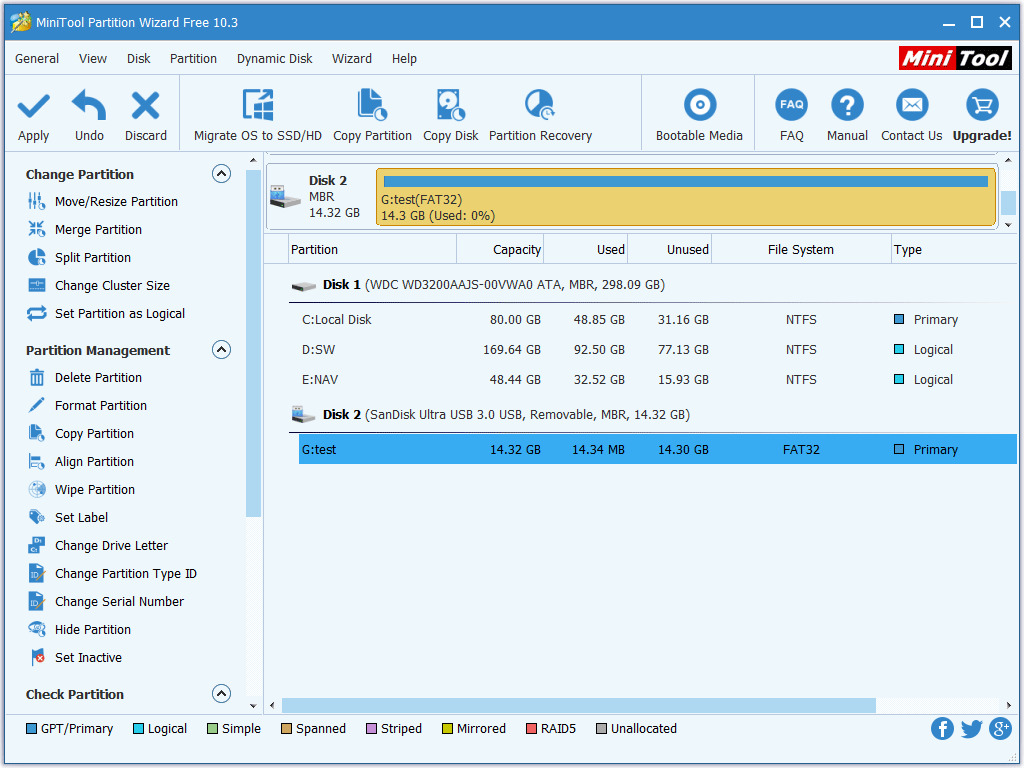Open Migrate OS to SSD/HD wizard

(258, 106)
